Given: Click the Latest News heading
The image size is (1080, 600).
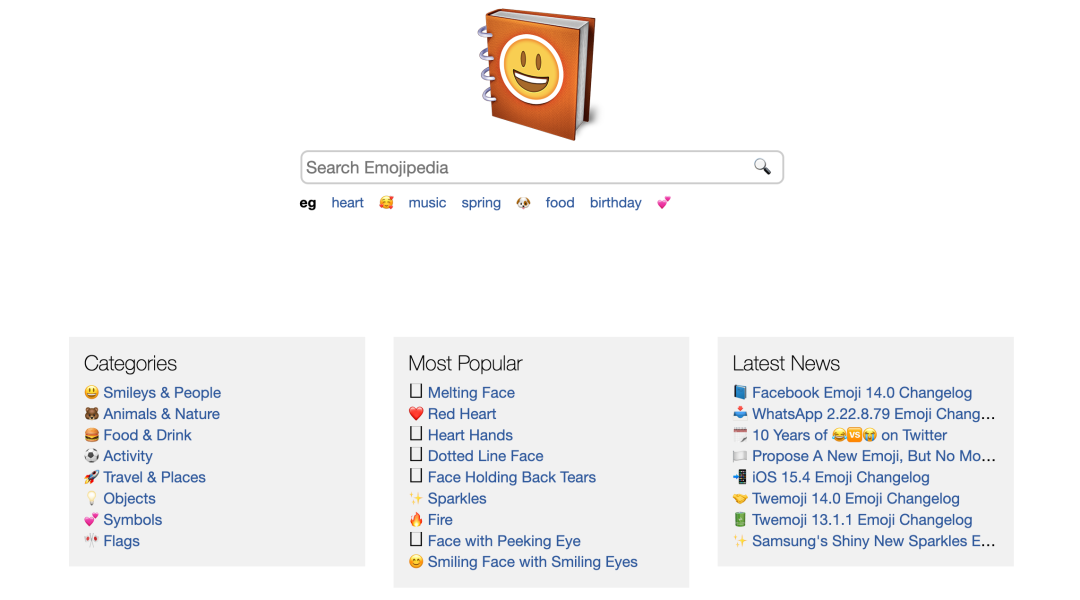Looking at the screenshot, I should click(x=786, y=363).
